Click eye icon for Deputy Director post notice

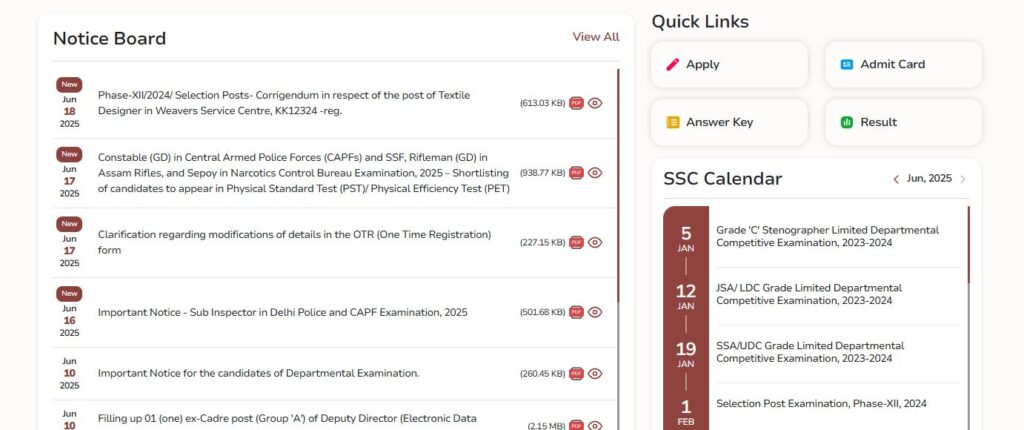[595, 425]
